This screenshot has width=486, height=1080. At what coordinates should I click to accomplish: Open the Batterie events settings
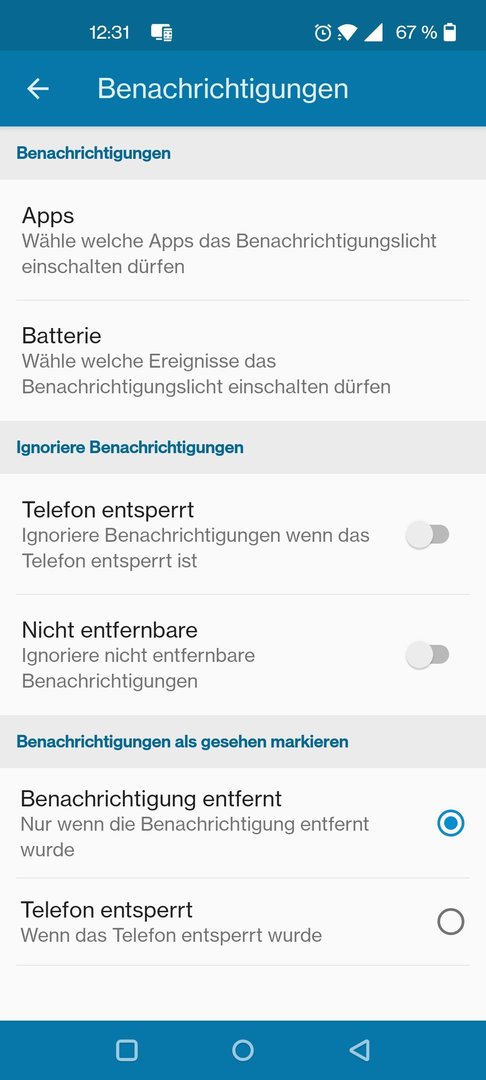pos(243,360)
